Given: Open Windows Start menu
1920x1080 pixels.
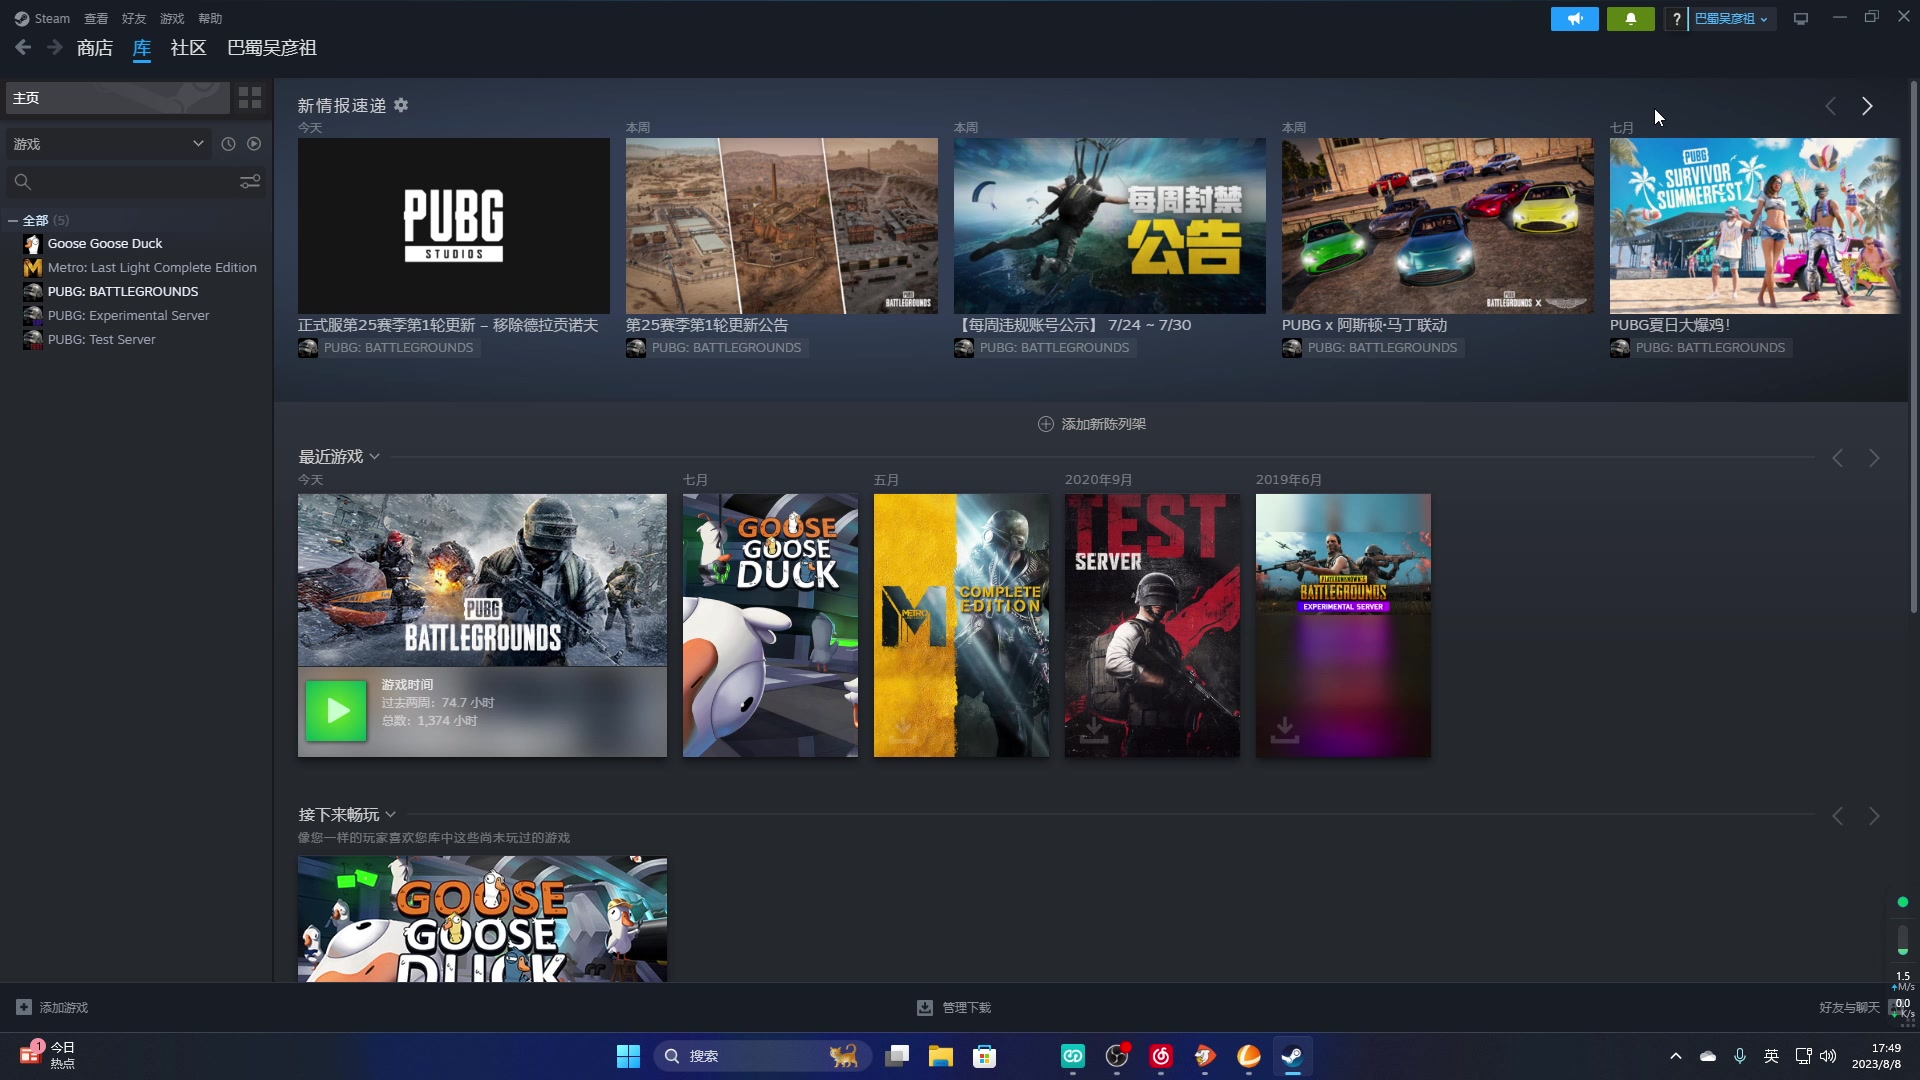Looking at the screenshot, I should (628, 1056).
